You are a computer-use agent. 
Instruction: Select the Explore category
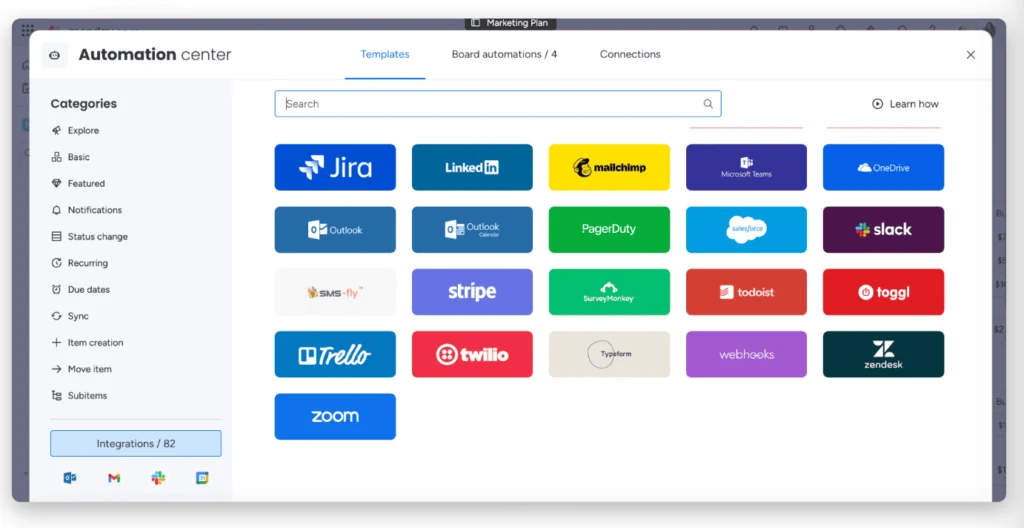(x=75, y=131)
